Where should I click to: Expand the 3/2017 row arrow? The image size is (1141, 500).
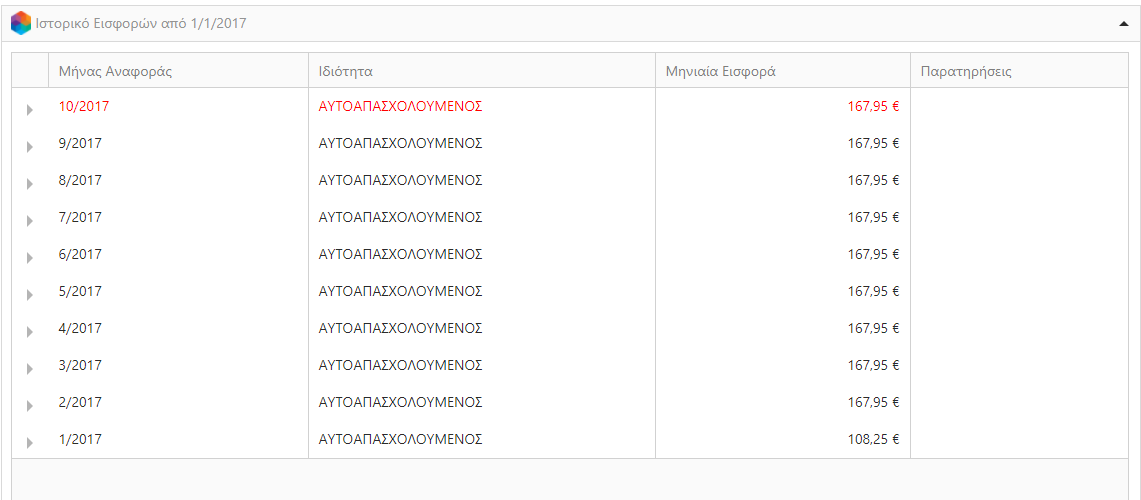30,369
